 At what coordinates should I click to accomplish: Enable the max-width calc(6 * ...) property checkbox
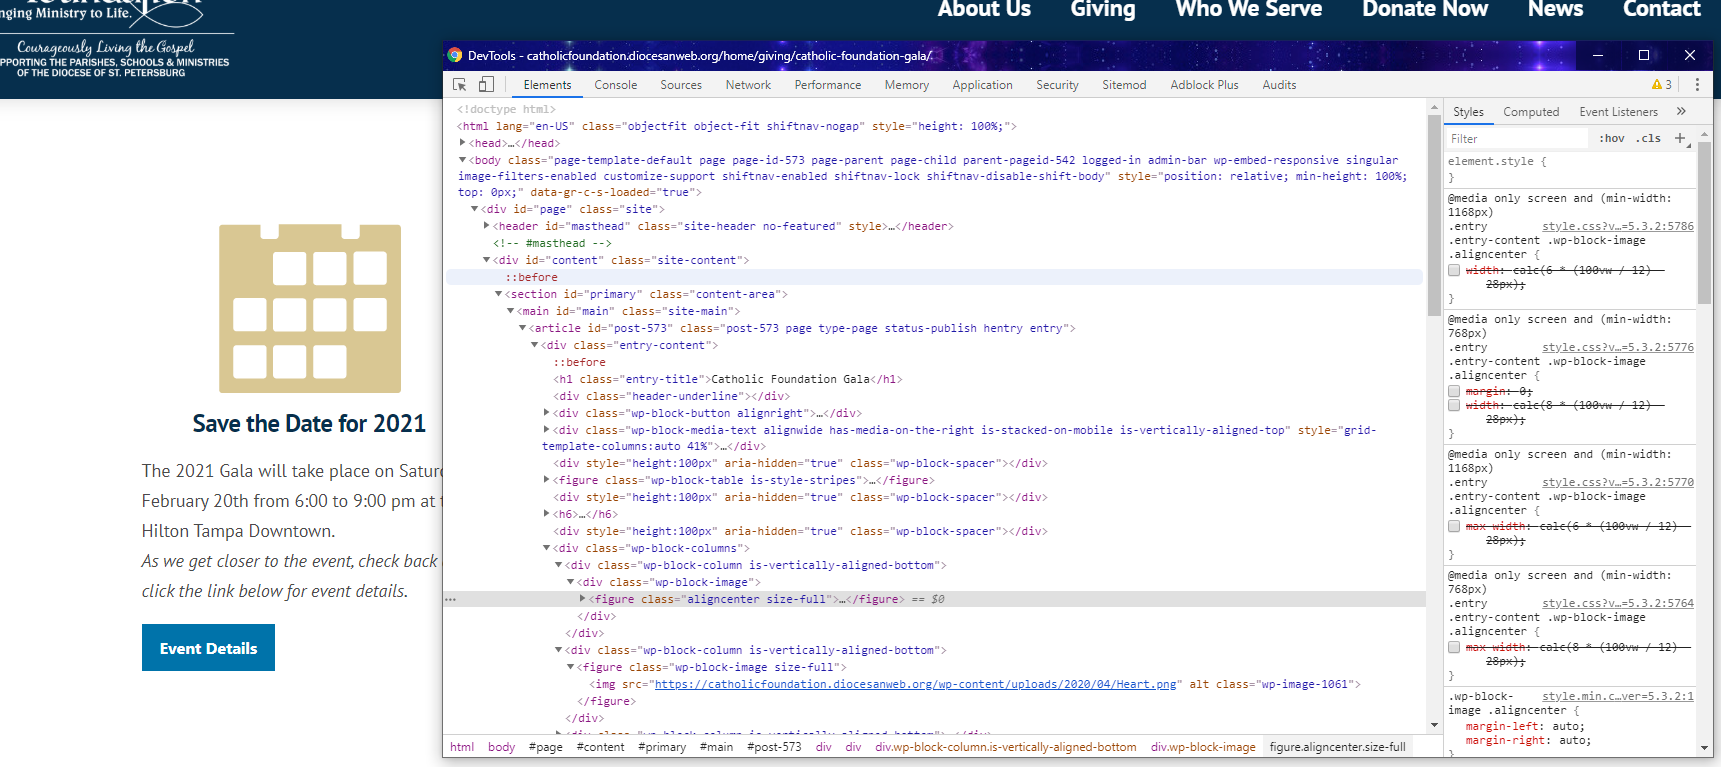[x=1454, y=526]
